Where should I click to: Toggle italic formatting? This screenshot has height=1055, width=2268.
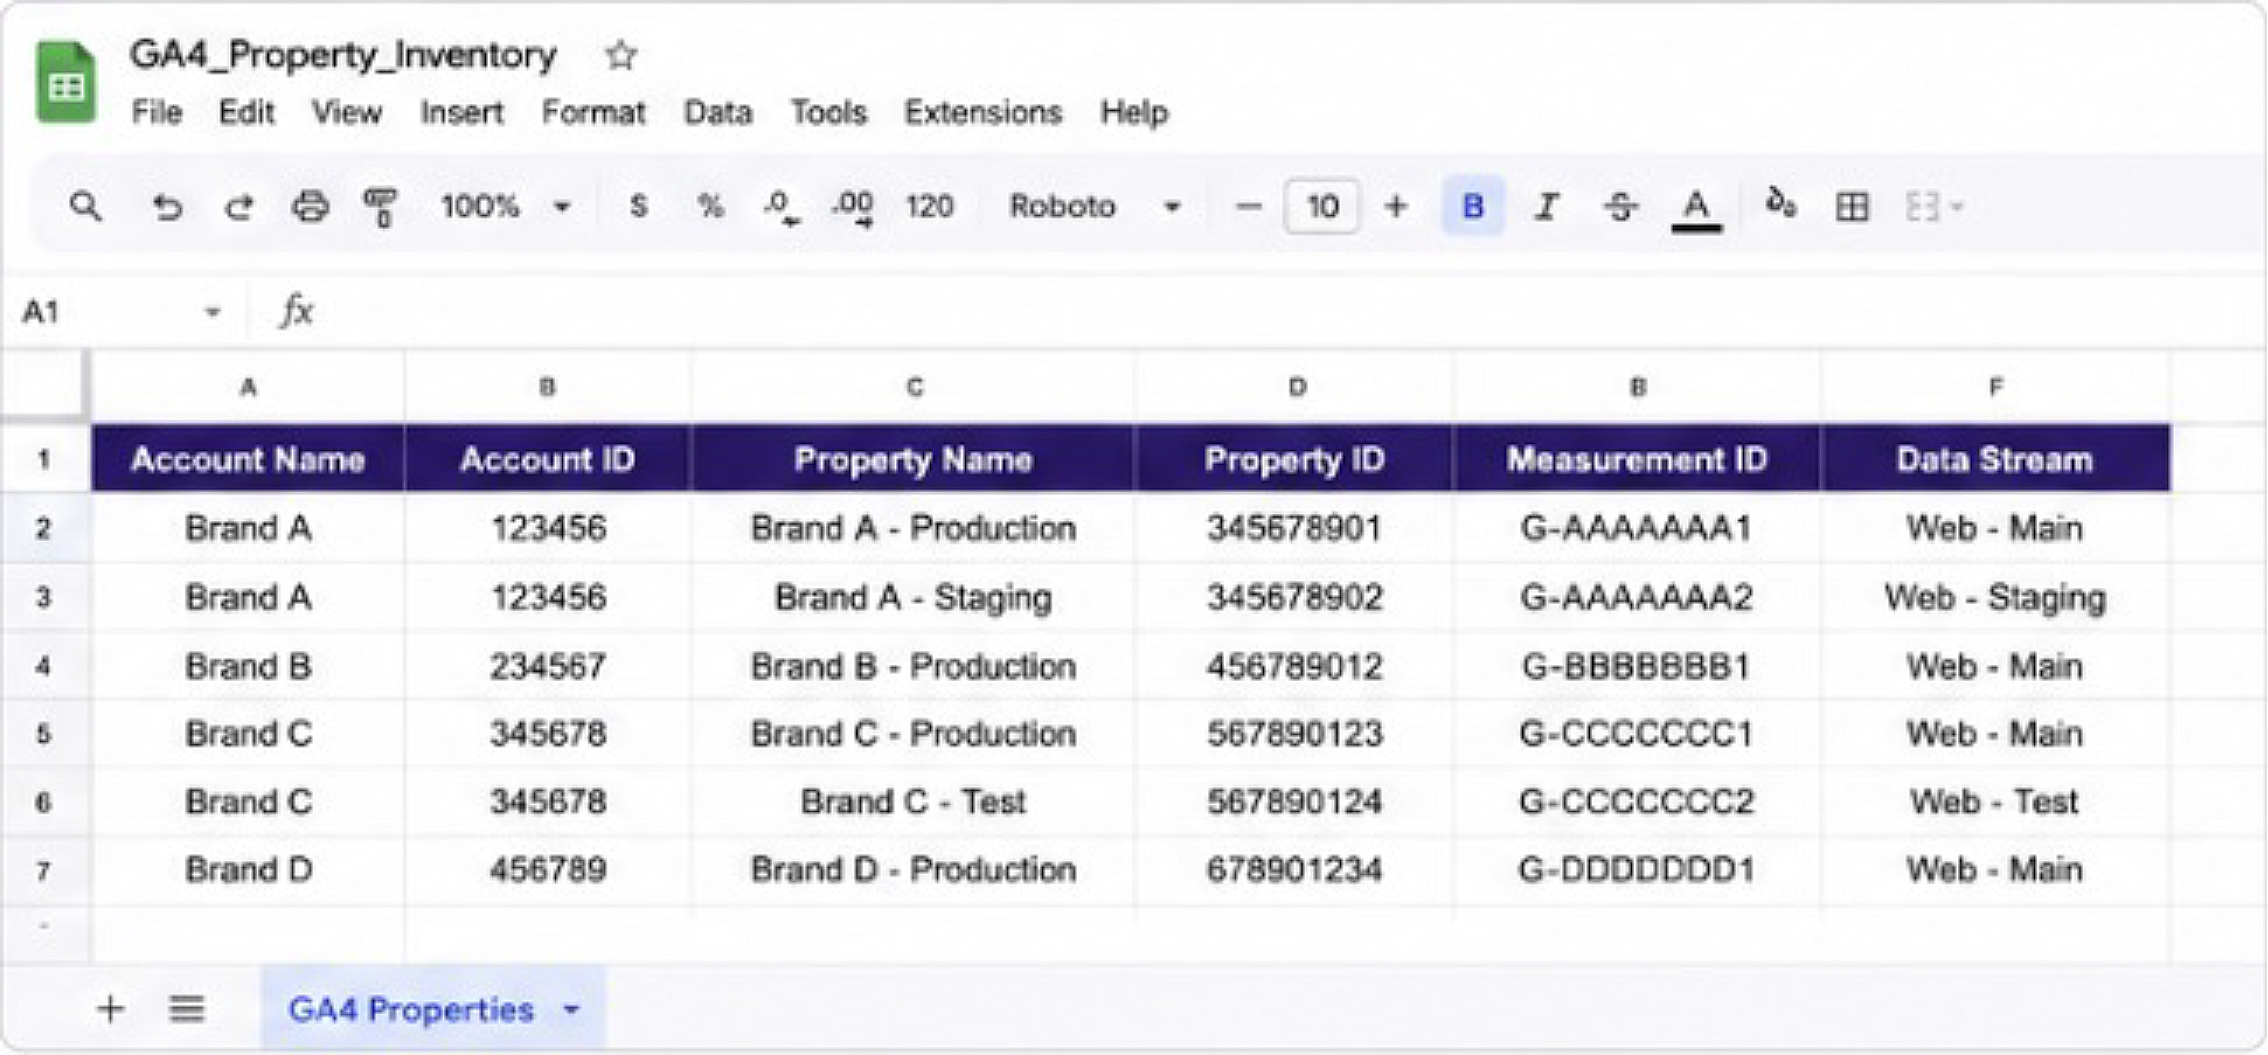coord(1547,207)
